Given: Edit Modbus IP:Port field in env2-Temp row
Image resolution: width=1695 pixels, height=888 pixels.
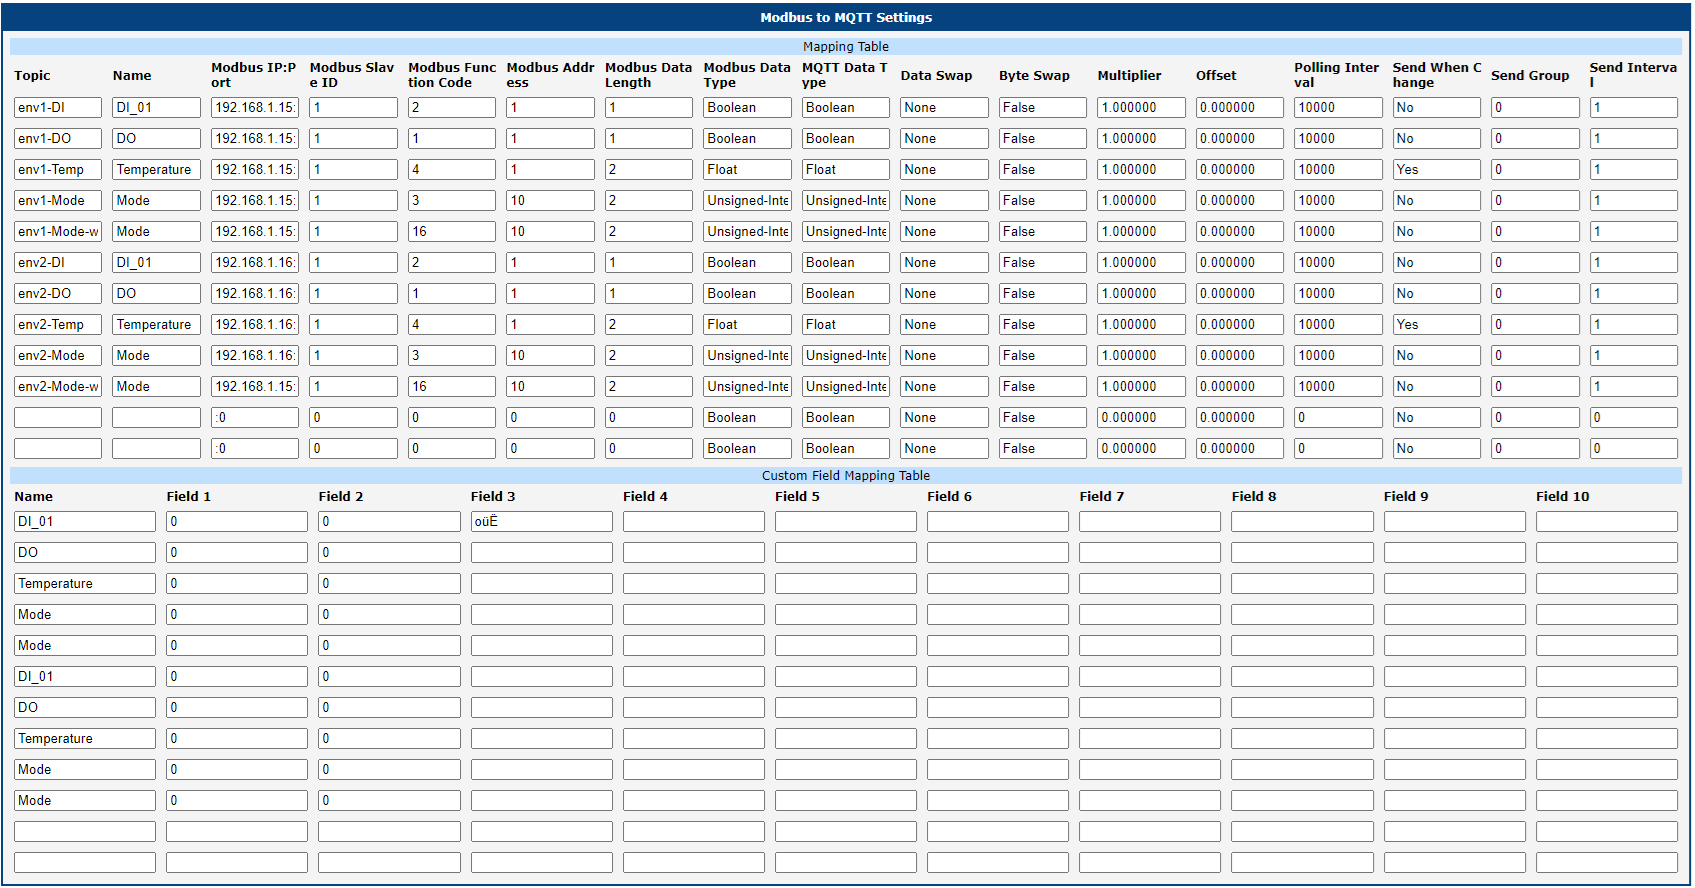Looking at the screenshot, I should click(255, 324).
